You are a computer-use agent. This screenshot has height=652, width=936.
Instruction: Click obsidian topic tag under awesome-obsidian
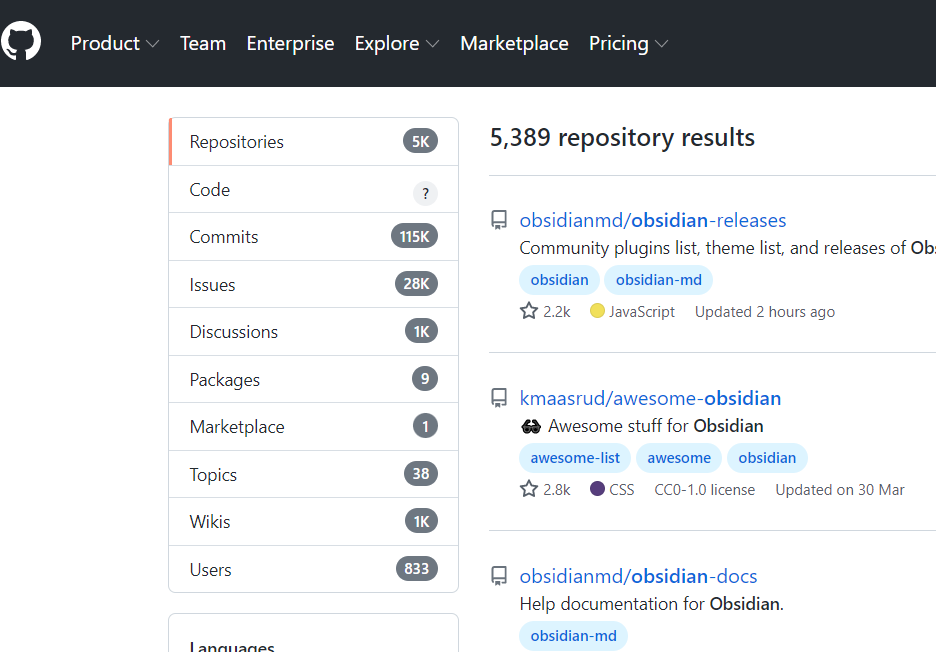[767, 458]
